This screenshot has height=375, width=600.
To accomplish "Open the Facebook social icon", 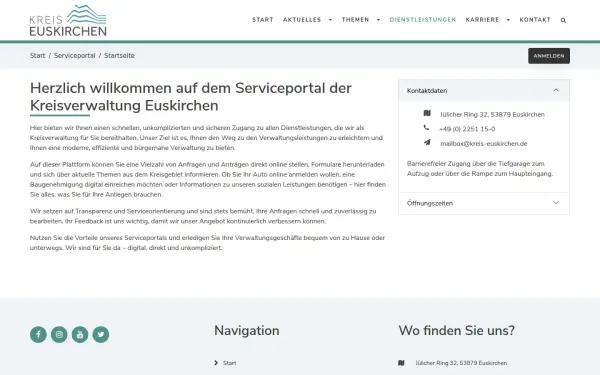I will click(38, 334).
